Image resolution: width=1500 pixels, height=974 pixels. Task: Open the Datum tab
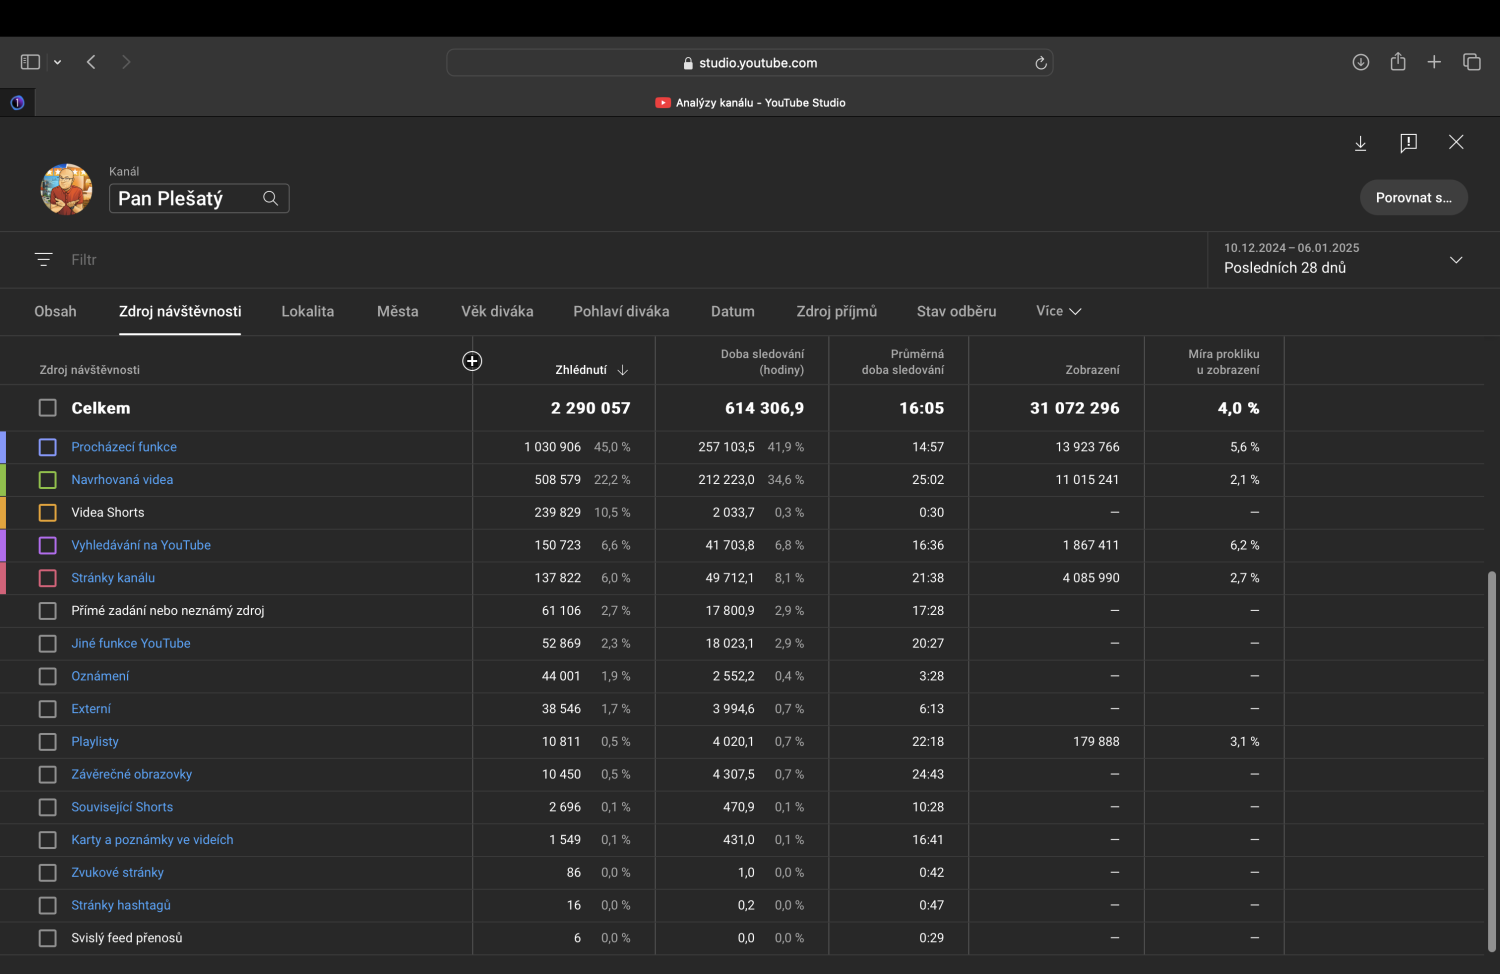[x=733, y=311]
